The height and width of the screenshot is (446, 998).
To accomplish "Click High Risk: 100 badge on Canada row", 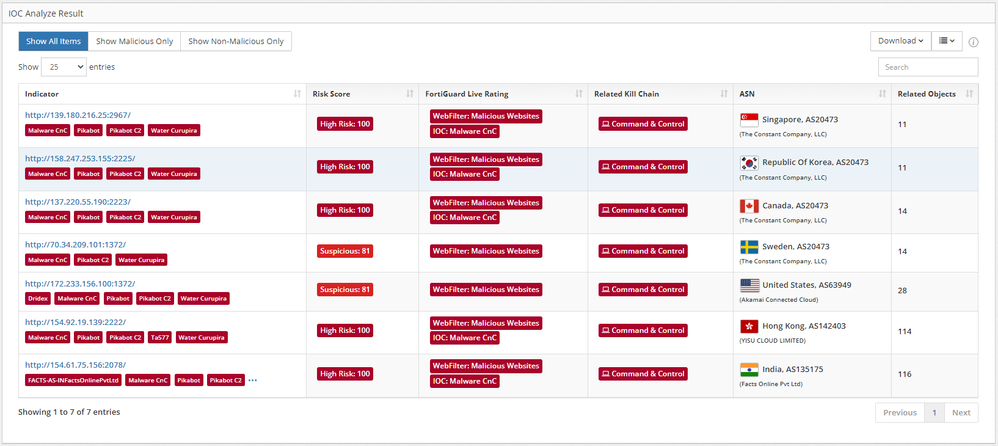I will [345, 211].
